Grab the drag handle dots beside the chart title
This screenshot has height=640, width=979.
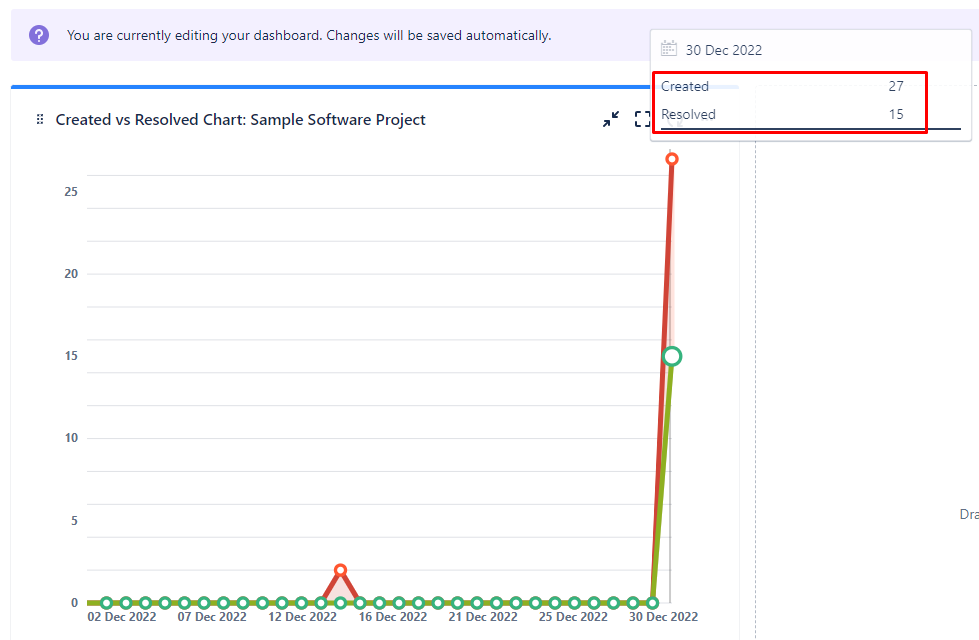click(39, 119)
